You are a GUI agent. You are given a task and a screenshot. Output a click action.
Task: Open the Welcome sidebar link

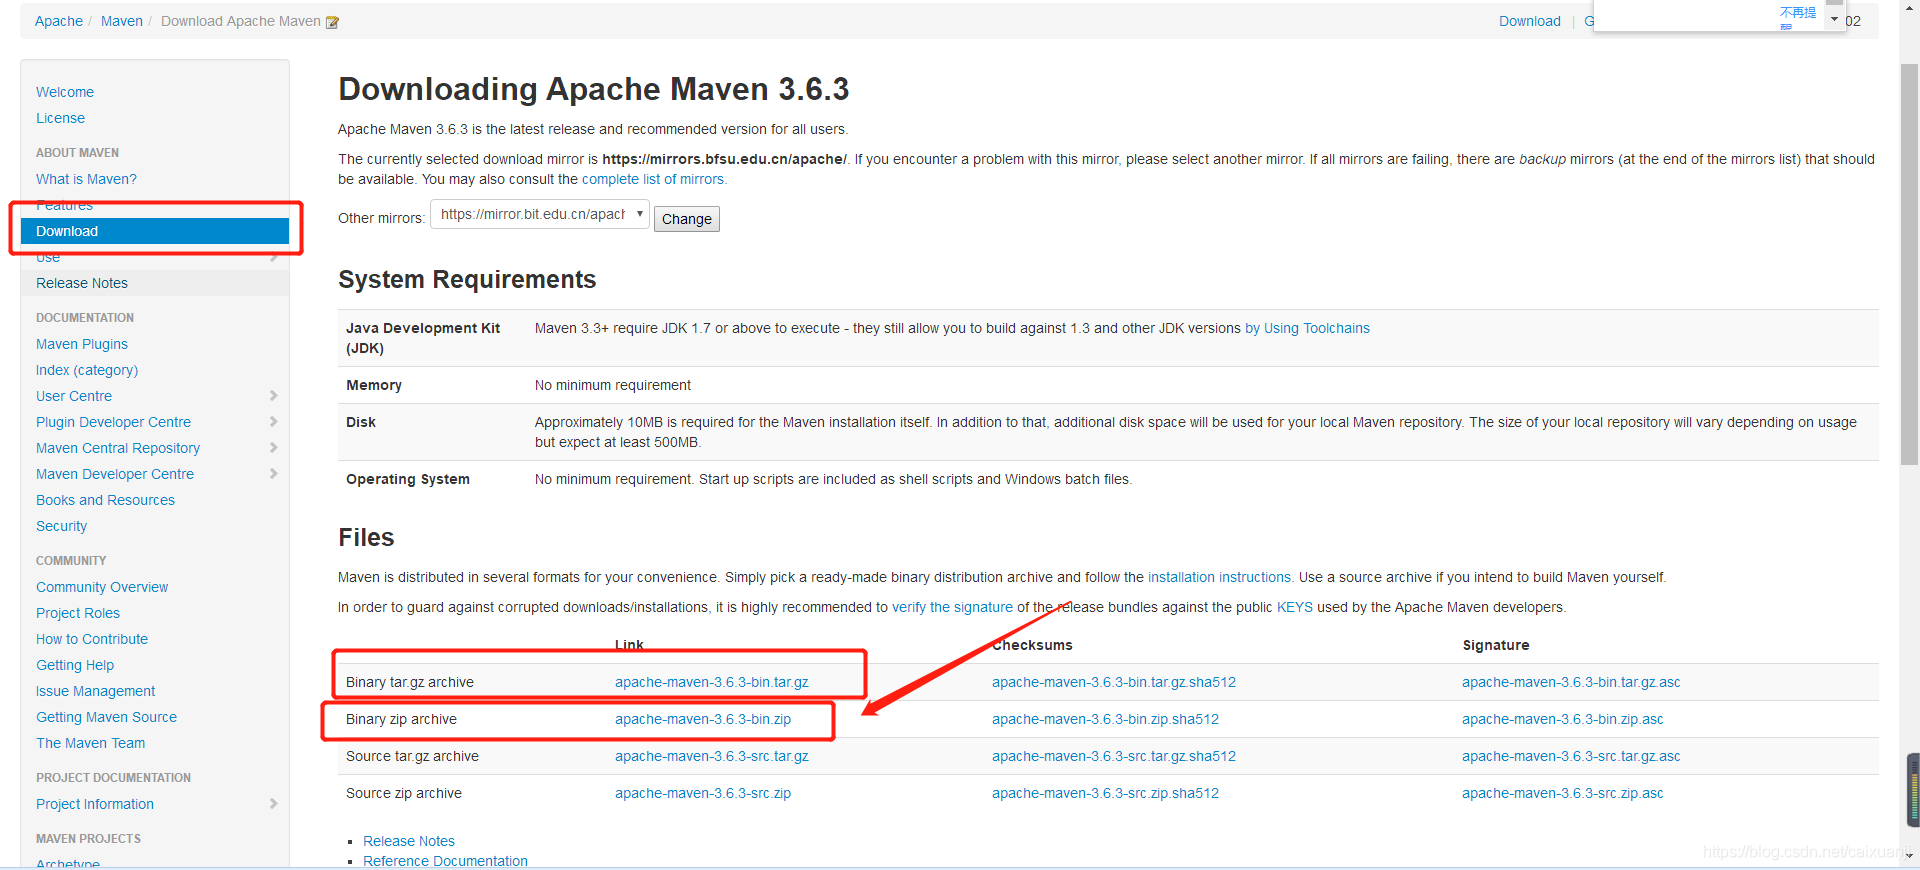[65, 92]
